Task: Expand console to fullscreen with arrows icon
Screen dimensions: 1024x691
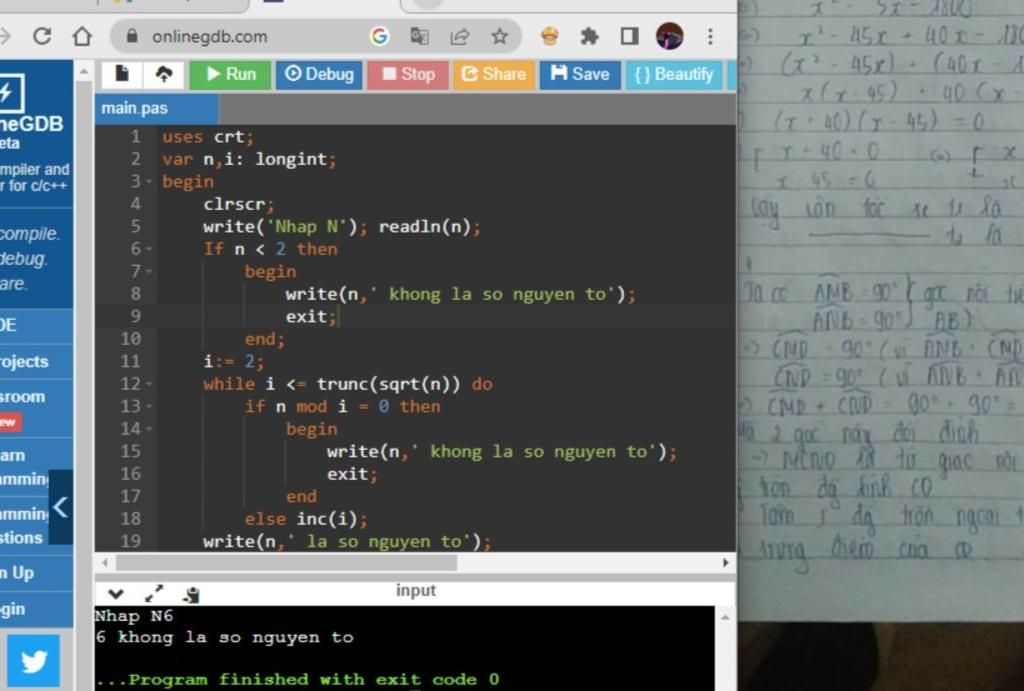Action: pos(154,594)
